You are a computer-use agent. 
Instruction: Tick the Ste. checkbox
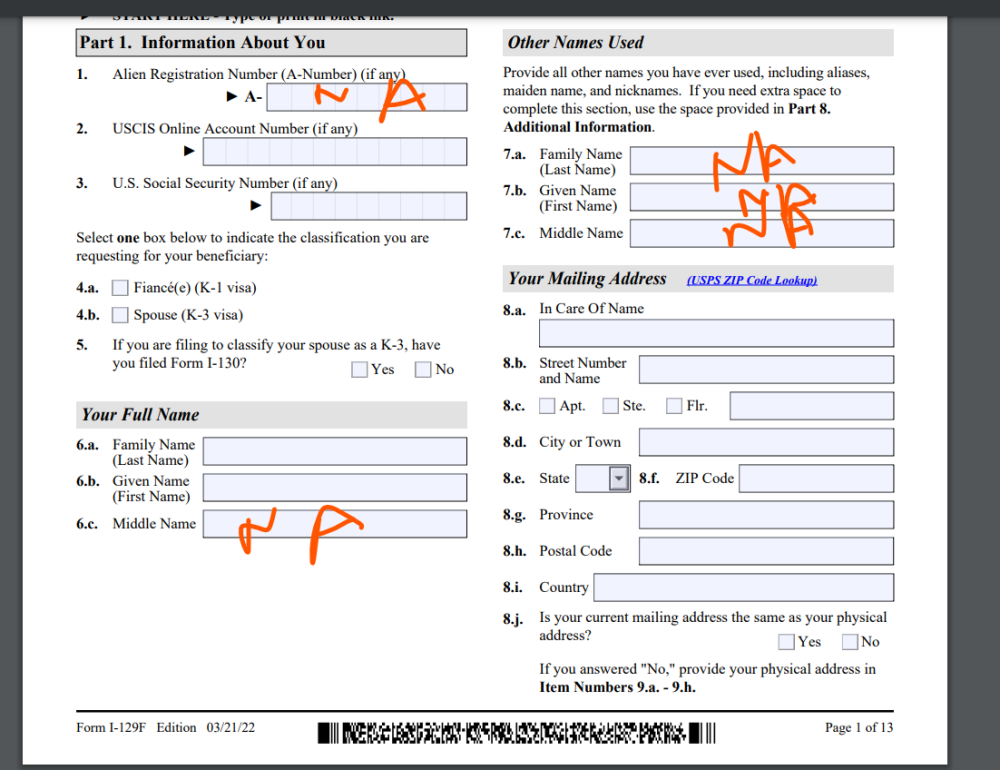(x=610, y=406)
